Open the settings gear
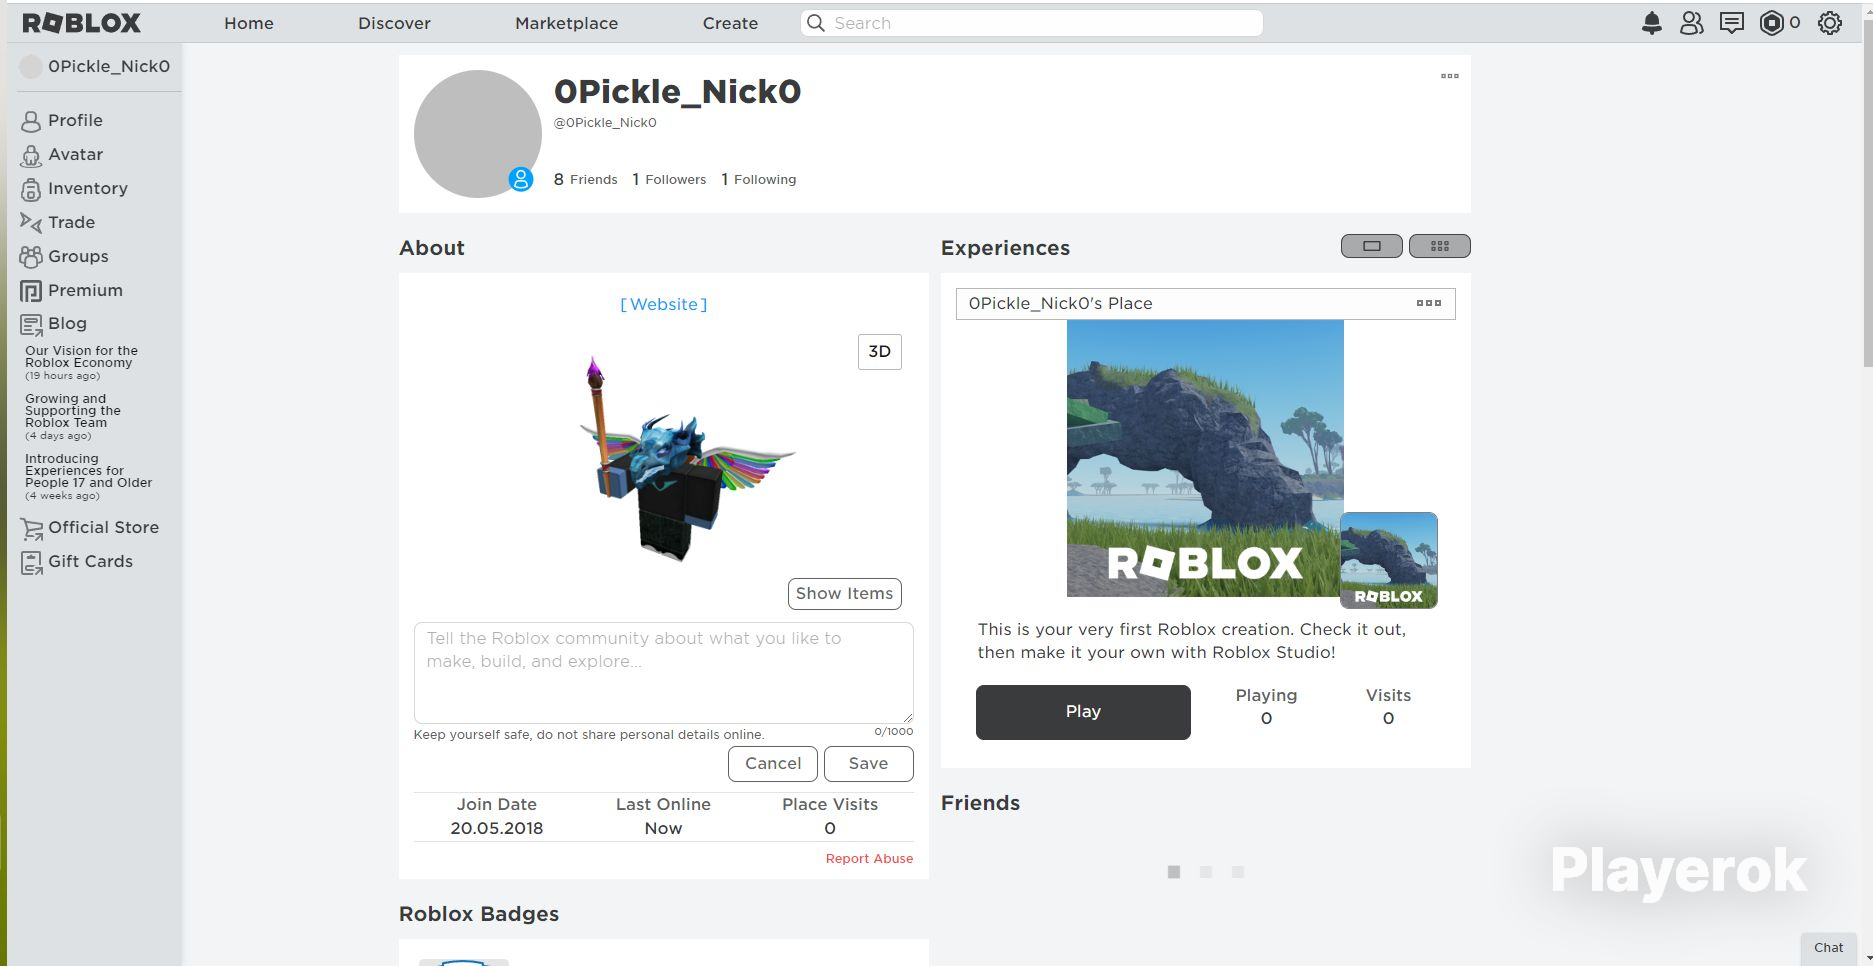The image size is (1873, 966). [1830, 23]
